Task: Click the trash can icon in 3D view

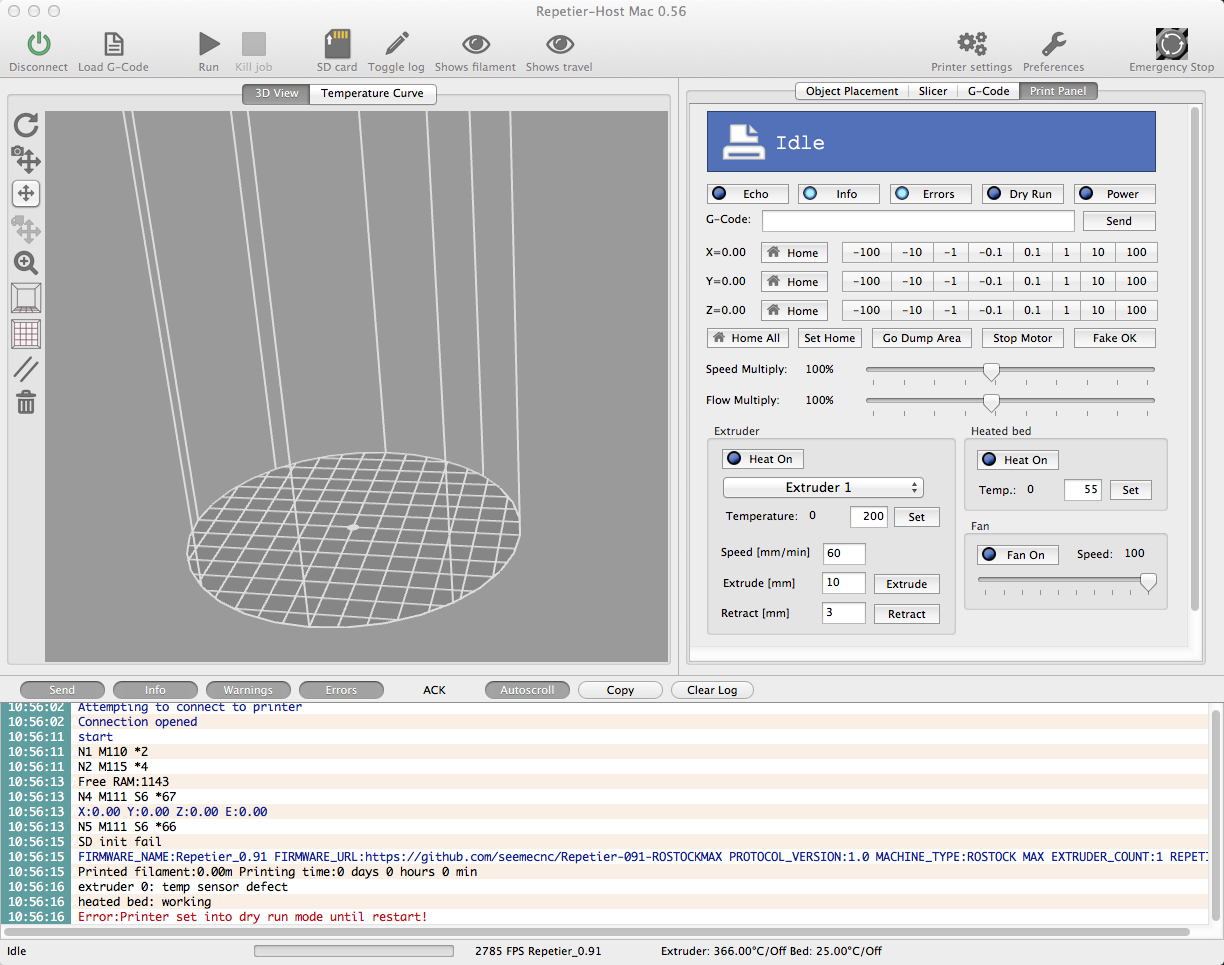Action: [x=26, y=403]
